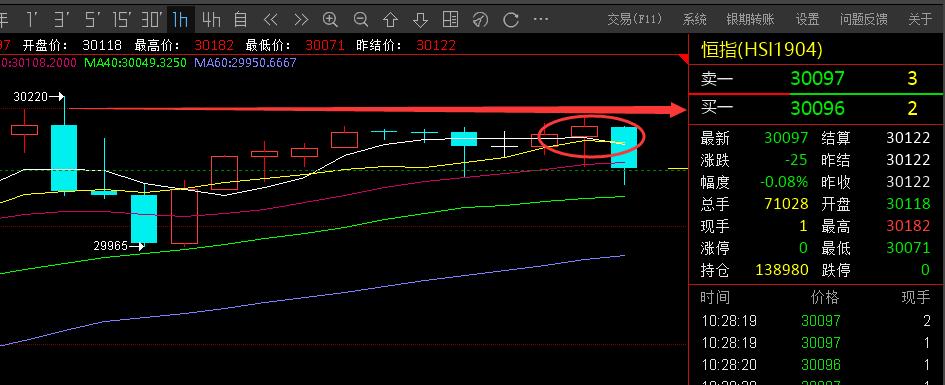Image resolution: width=945 pixels, height=385 pixels.
Task: Click the 昨结价 value 30122 in chart header
Action: coord(436,46)
